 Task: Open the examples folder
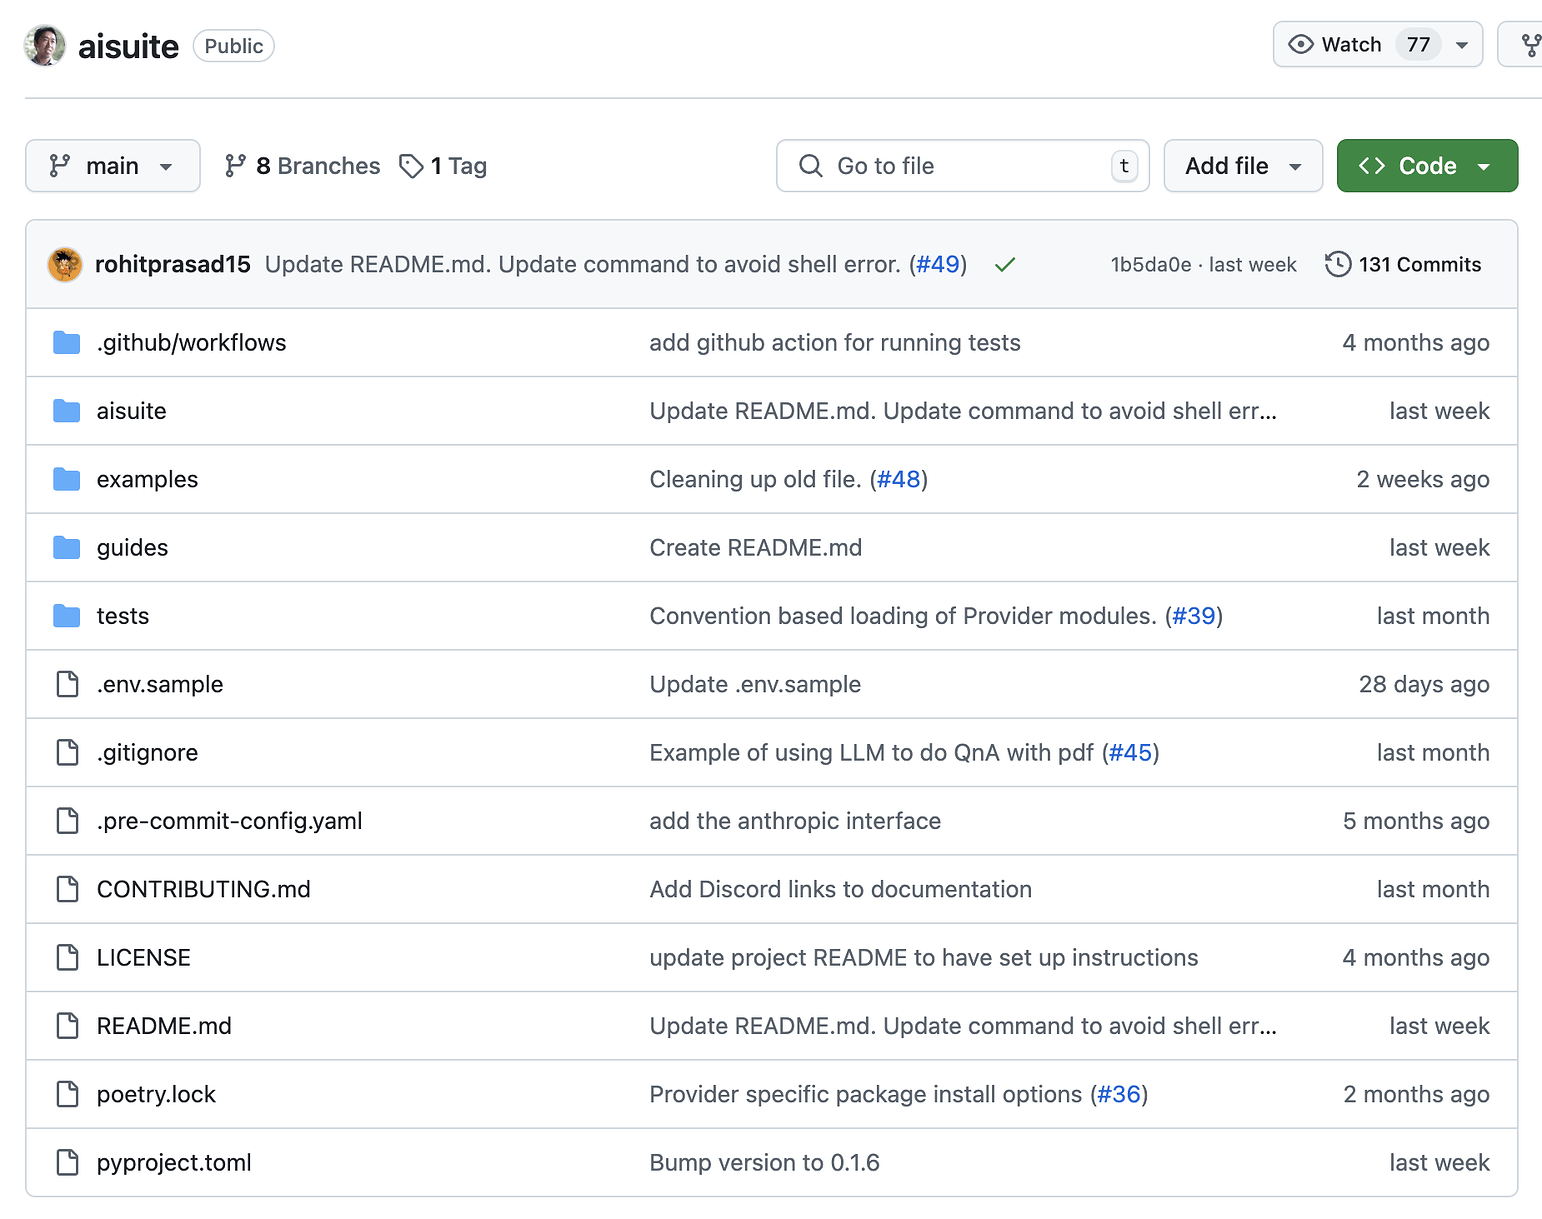point(147,480)
